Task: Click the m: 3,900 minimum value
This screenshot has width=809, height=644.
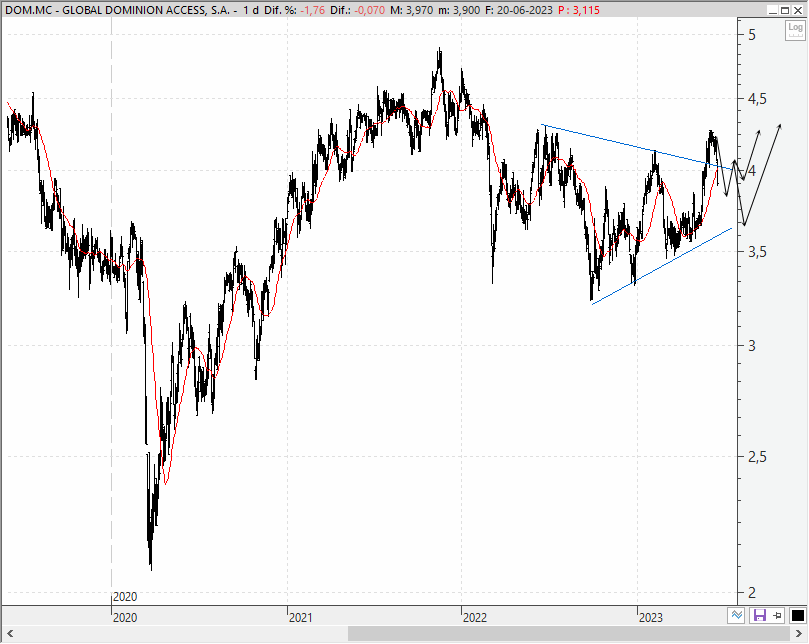Action: point(459,10)
